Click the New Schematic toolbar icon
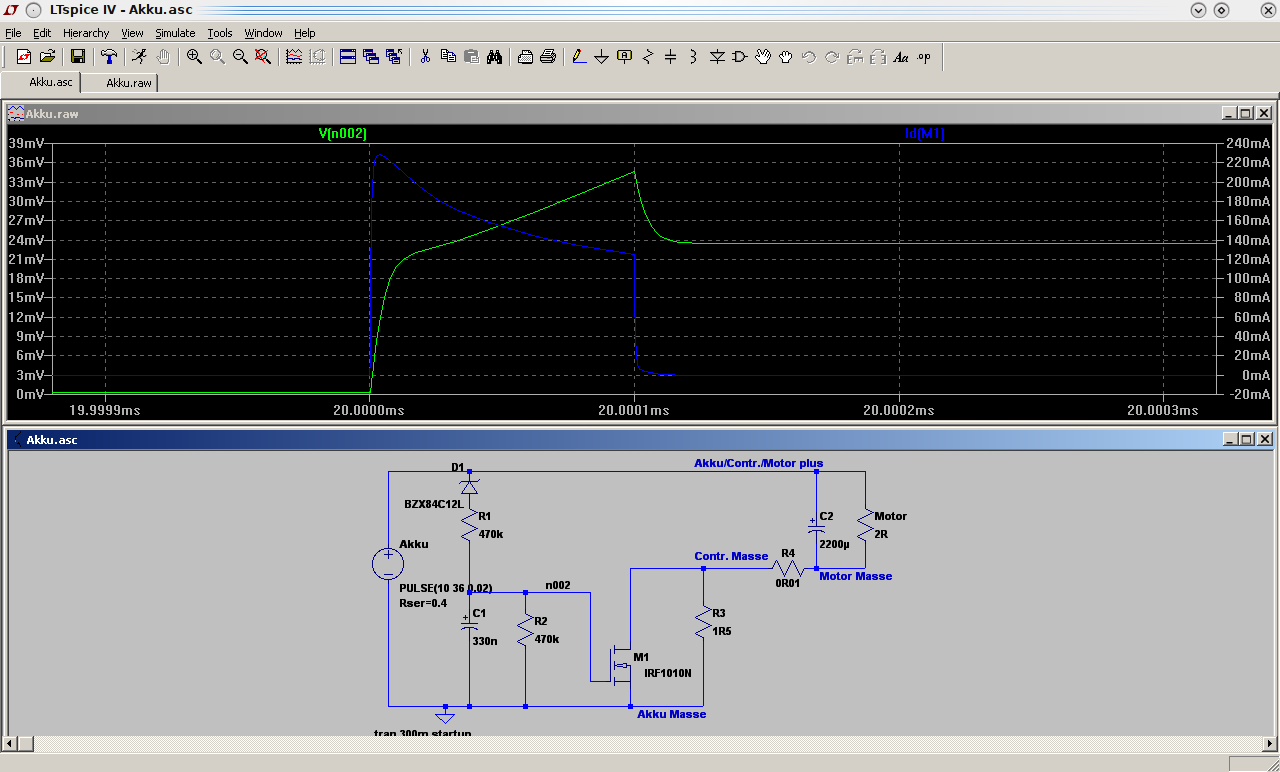Viewport: 1280px width, 772px height. (x=23, y=57)
